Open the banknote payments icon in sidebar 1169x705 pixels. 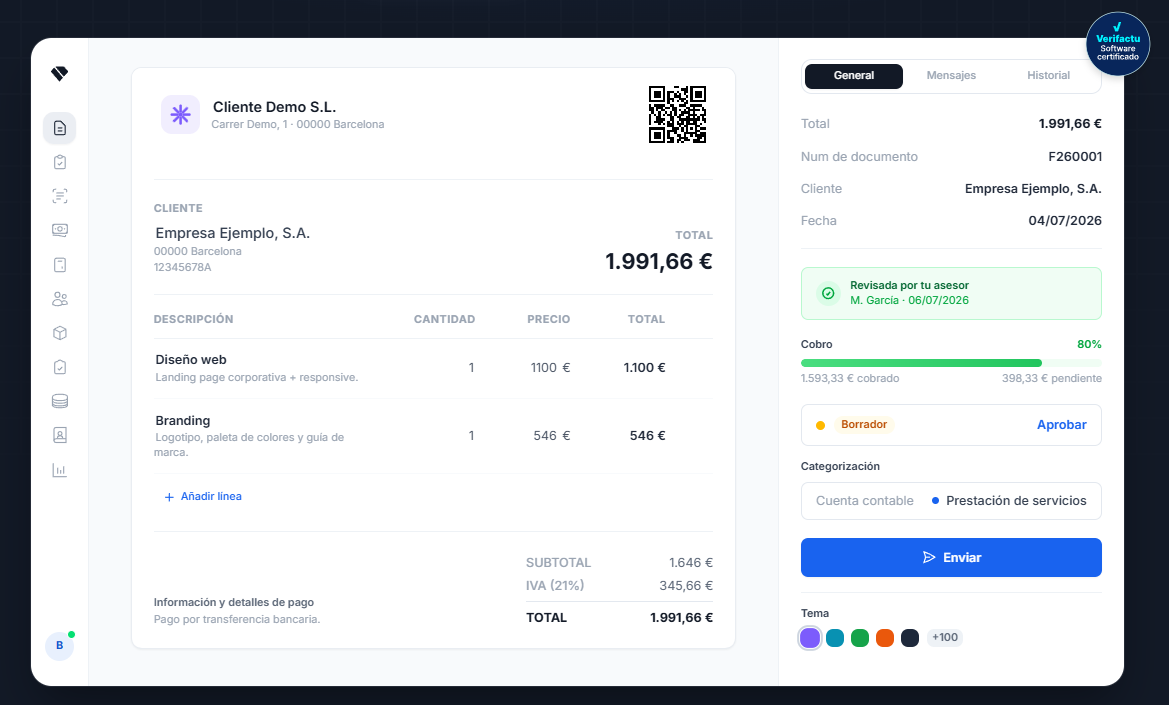point(60,230)
